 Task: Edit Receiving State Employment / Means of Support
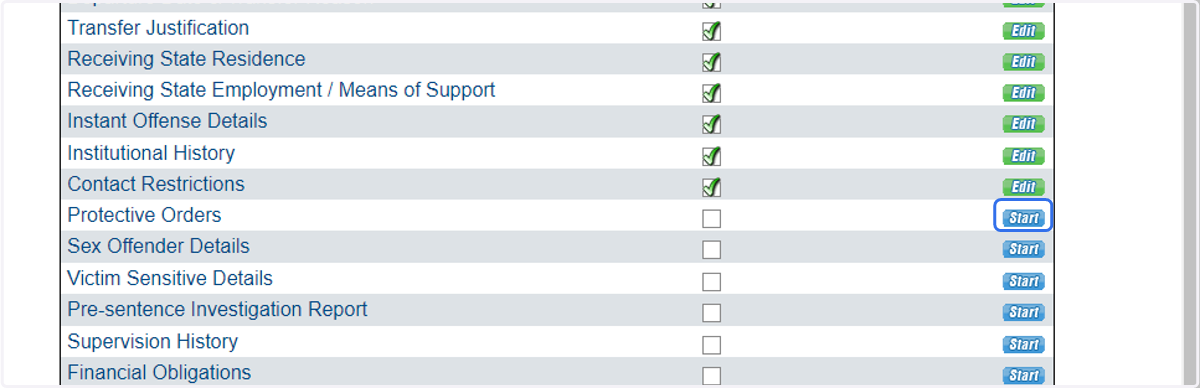(x=1023, y=93)
